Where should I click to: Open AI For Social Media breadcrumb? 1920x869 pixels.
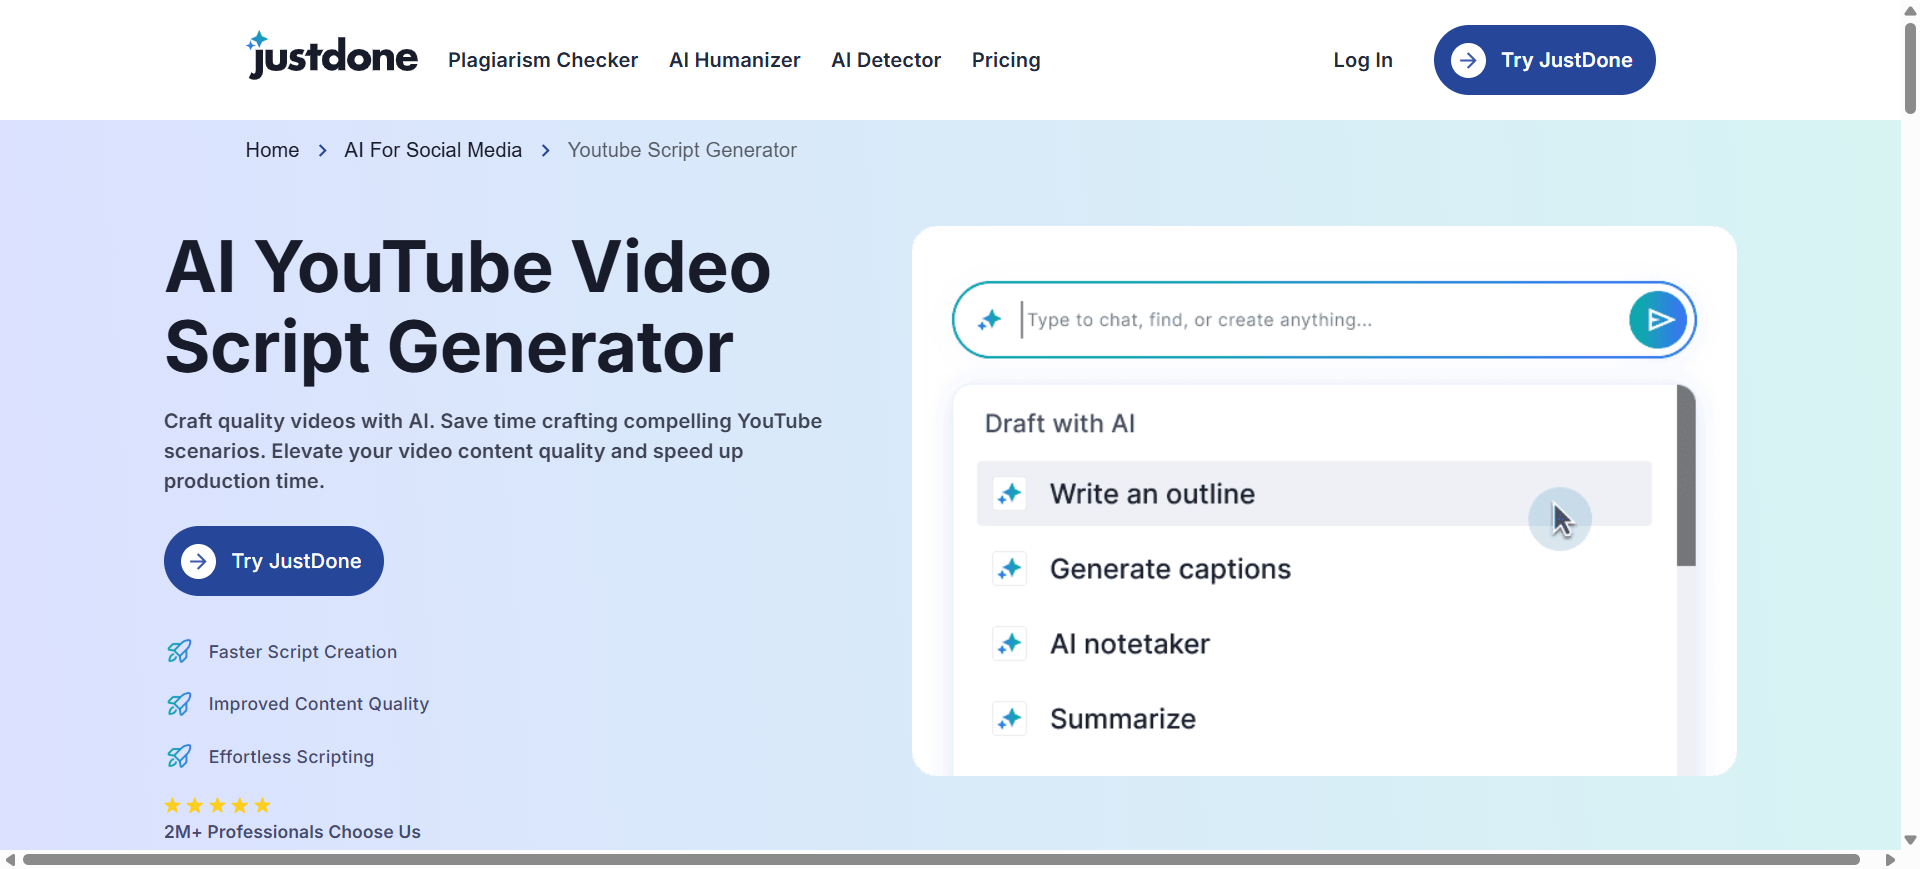point(432,150)
